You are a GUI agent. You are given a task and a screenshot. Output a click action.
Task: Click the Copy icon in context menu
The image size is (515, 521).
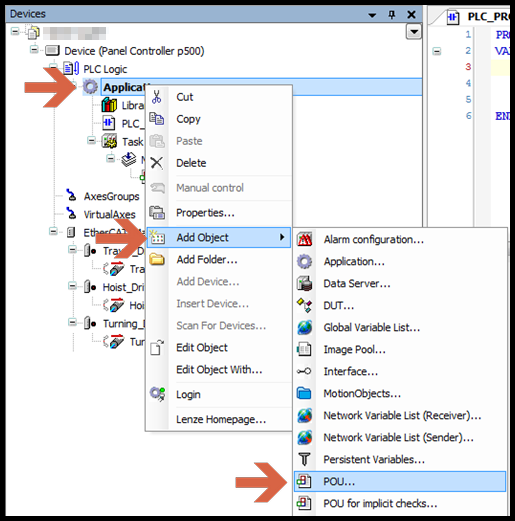[x=156, y=119]
